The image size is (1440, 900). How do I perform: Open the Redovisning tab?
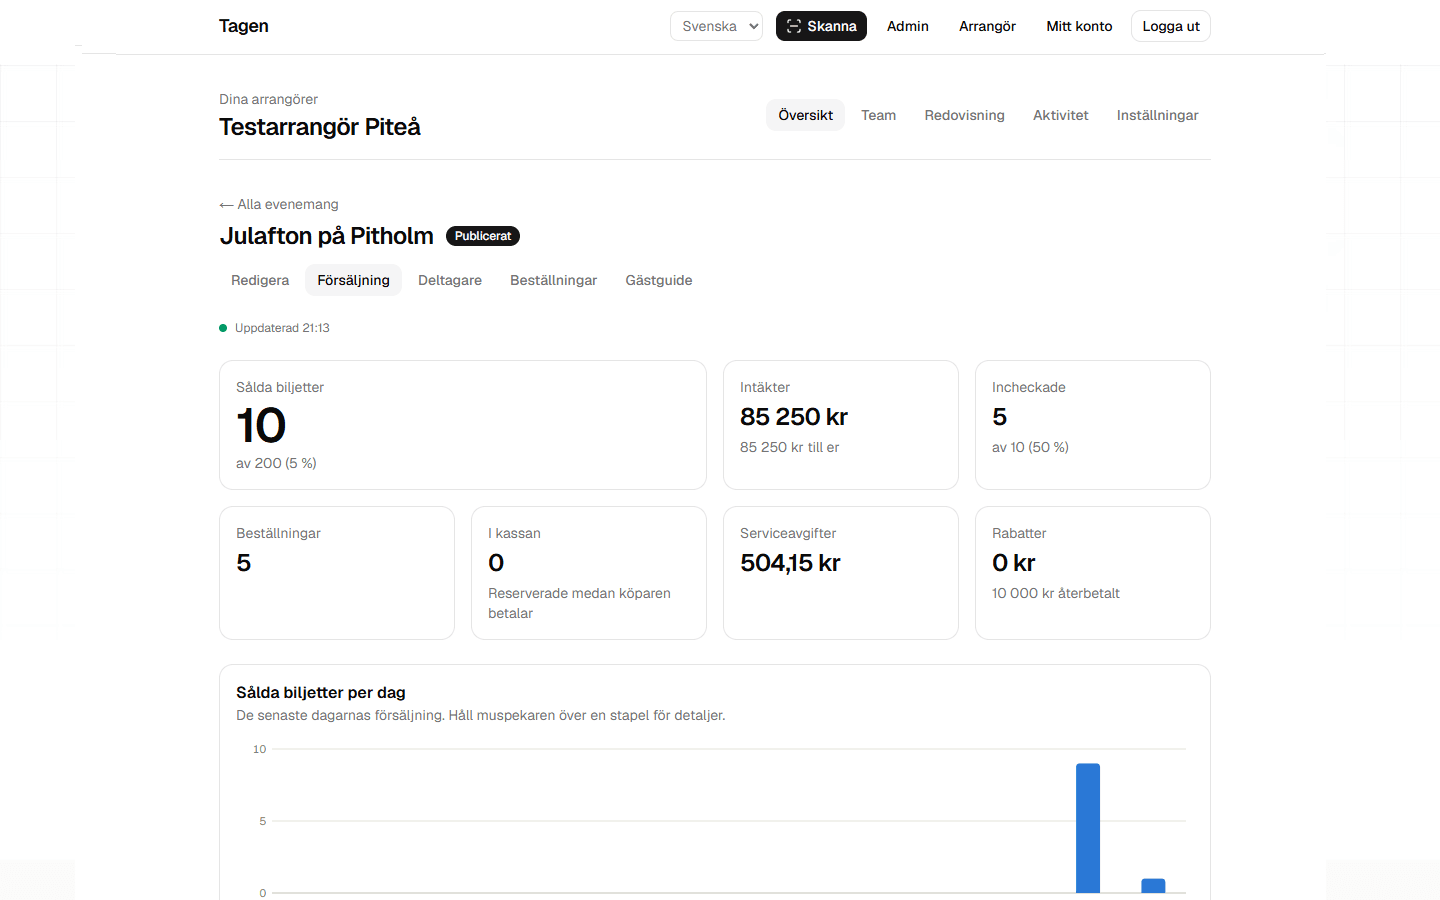pyautogui.click(x=964, y=115)
